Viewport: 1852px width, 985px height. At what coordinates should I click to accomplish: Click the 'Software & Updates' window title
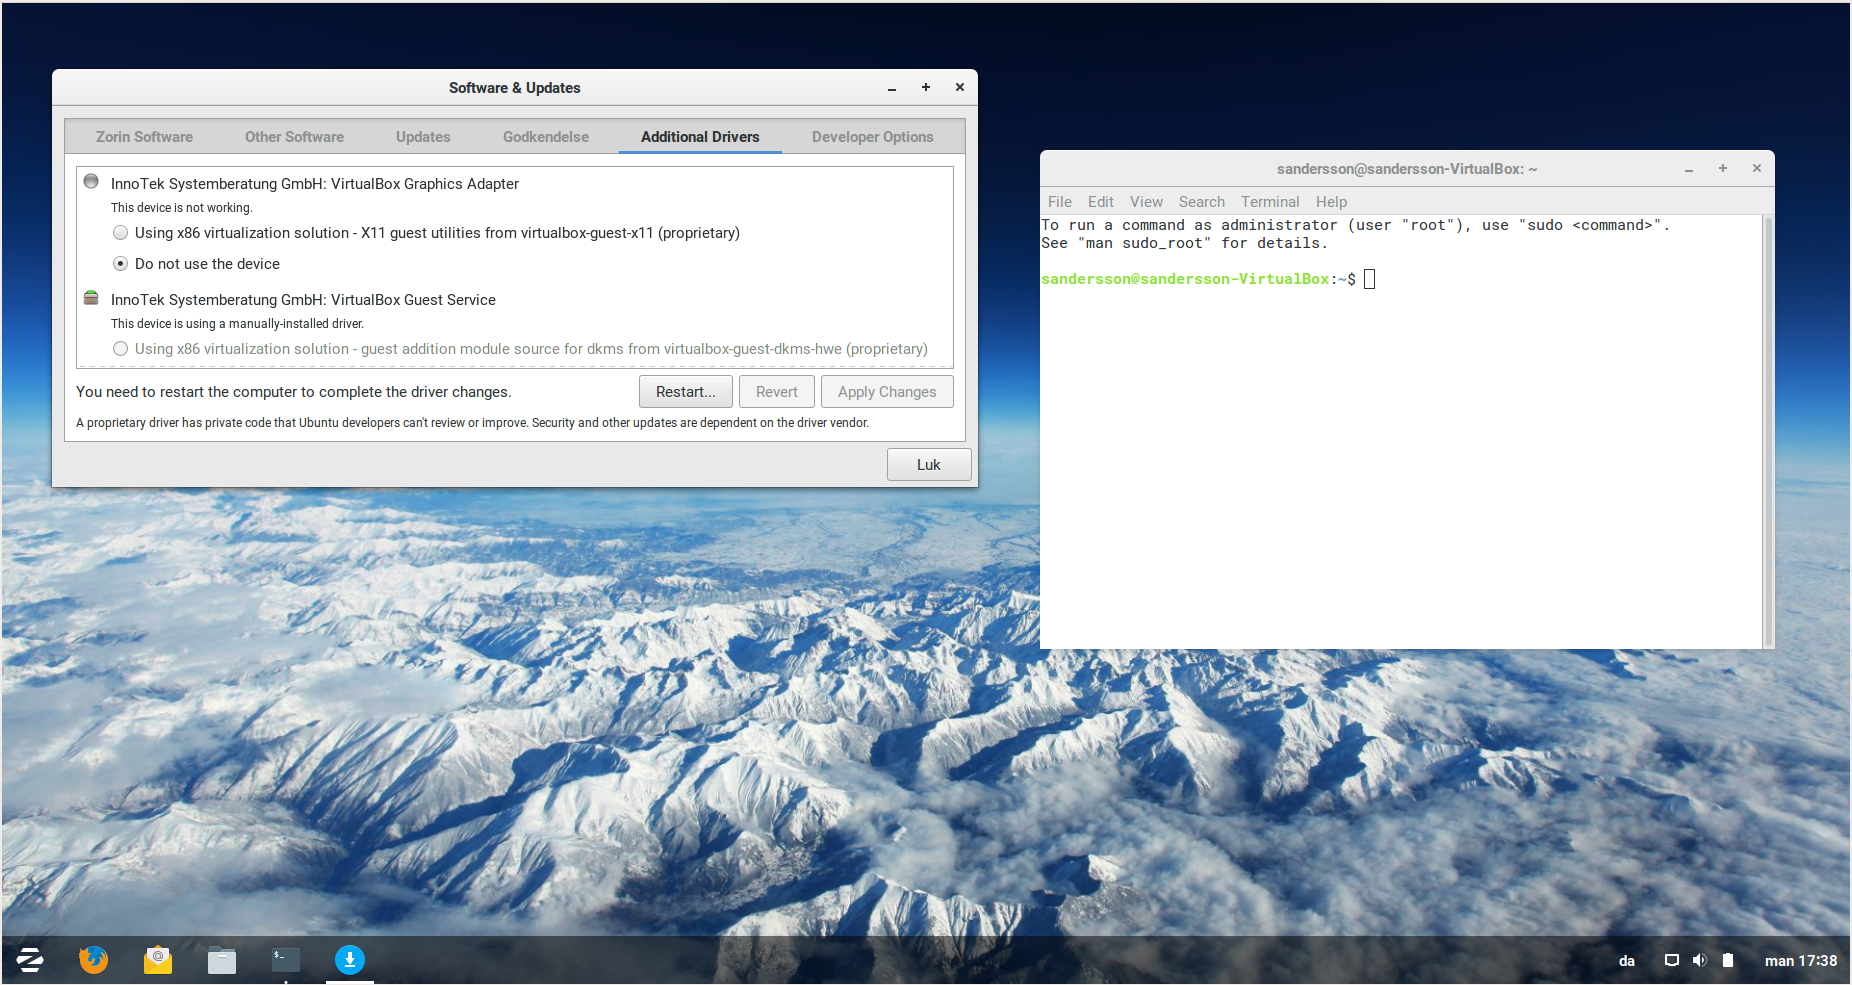[515, 88]
